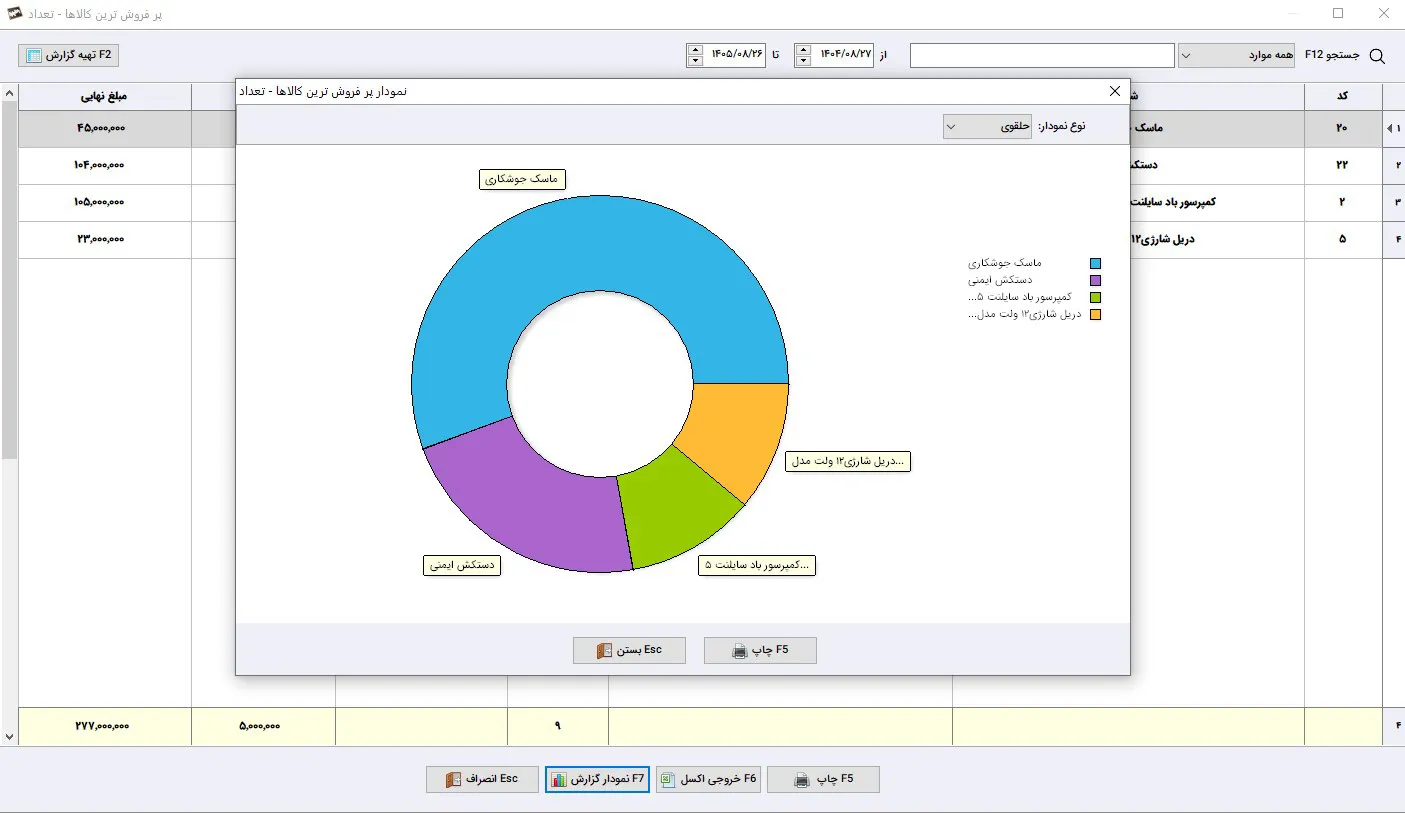Click the کد column header
The image size is (1405, 813).
coord(1343,96)
